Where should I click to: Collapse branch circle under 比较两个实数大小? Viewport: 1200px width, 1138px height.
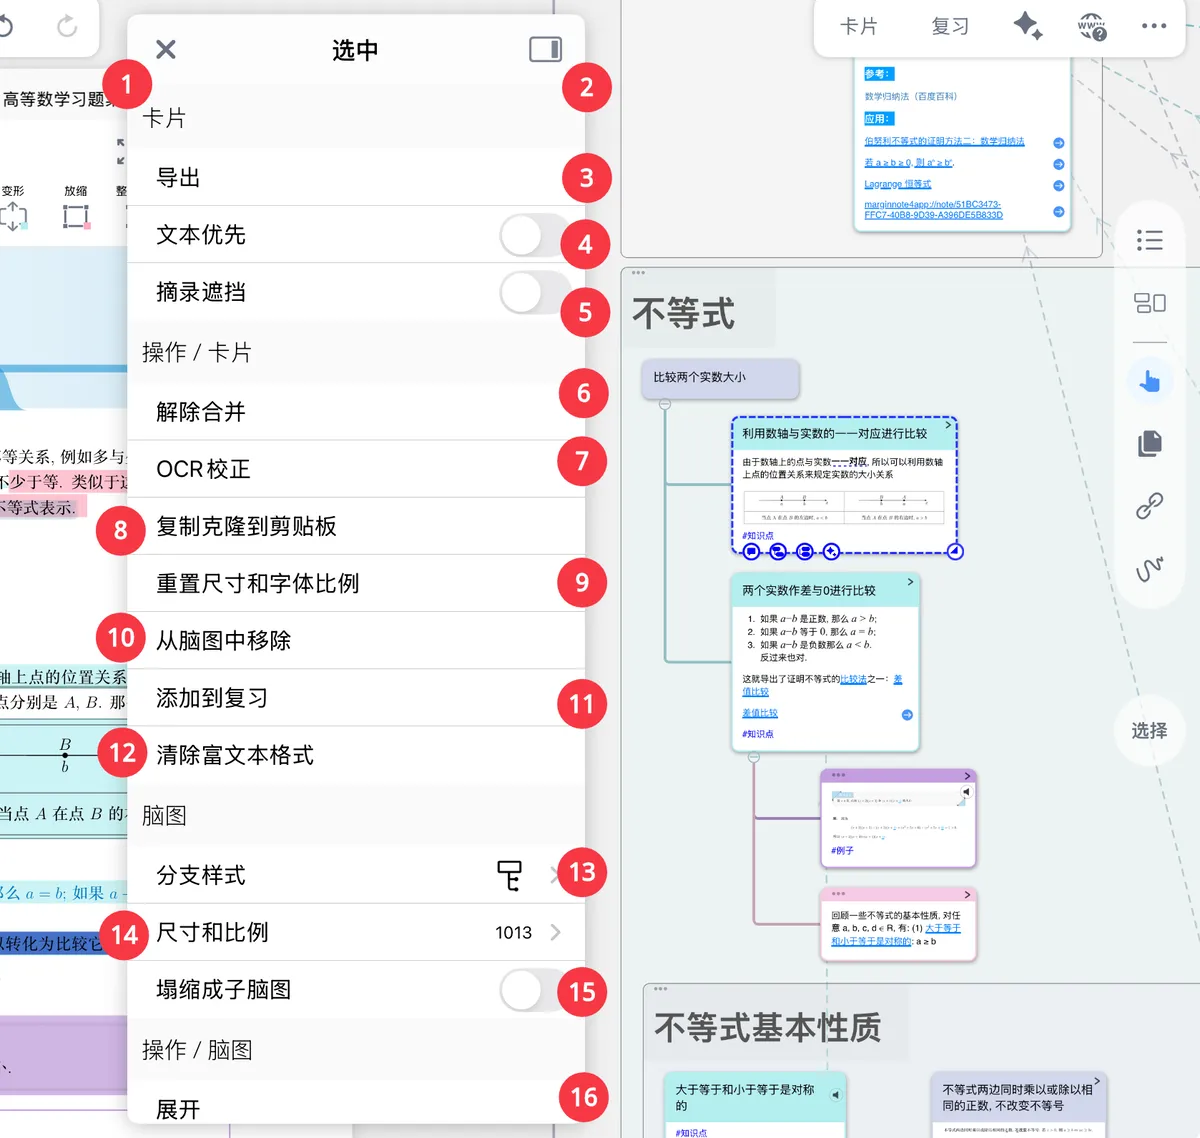coord(665,404)
